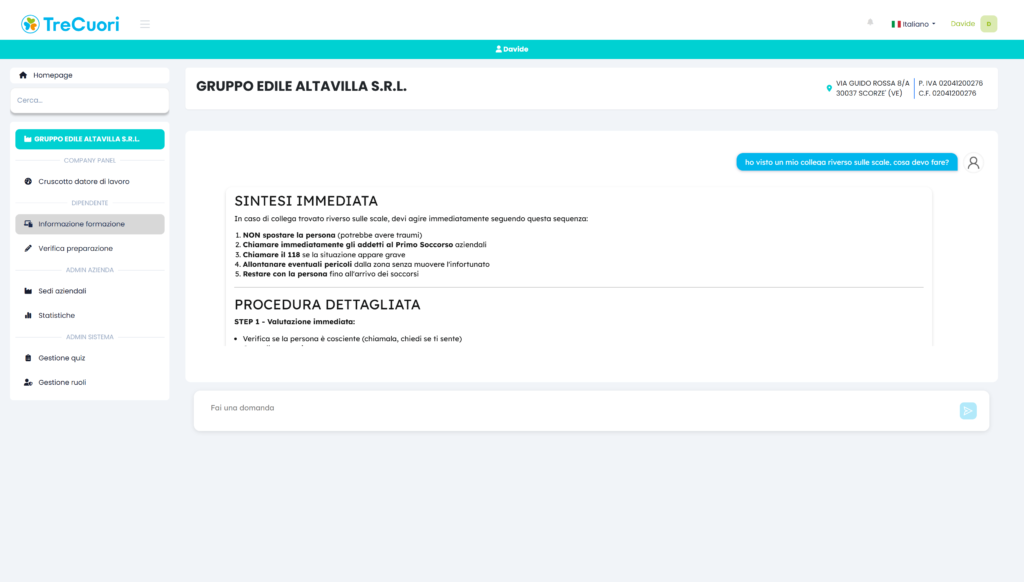The image size is (1024, 582).
Task: Click the PROCEDURA DETTAGLIATA heading
Action: point(327,304)
